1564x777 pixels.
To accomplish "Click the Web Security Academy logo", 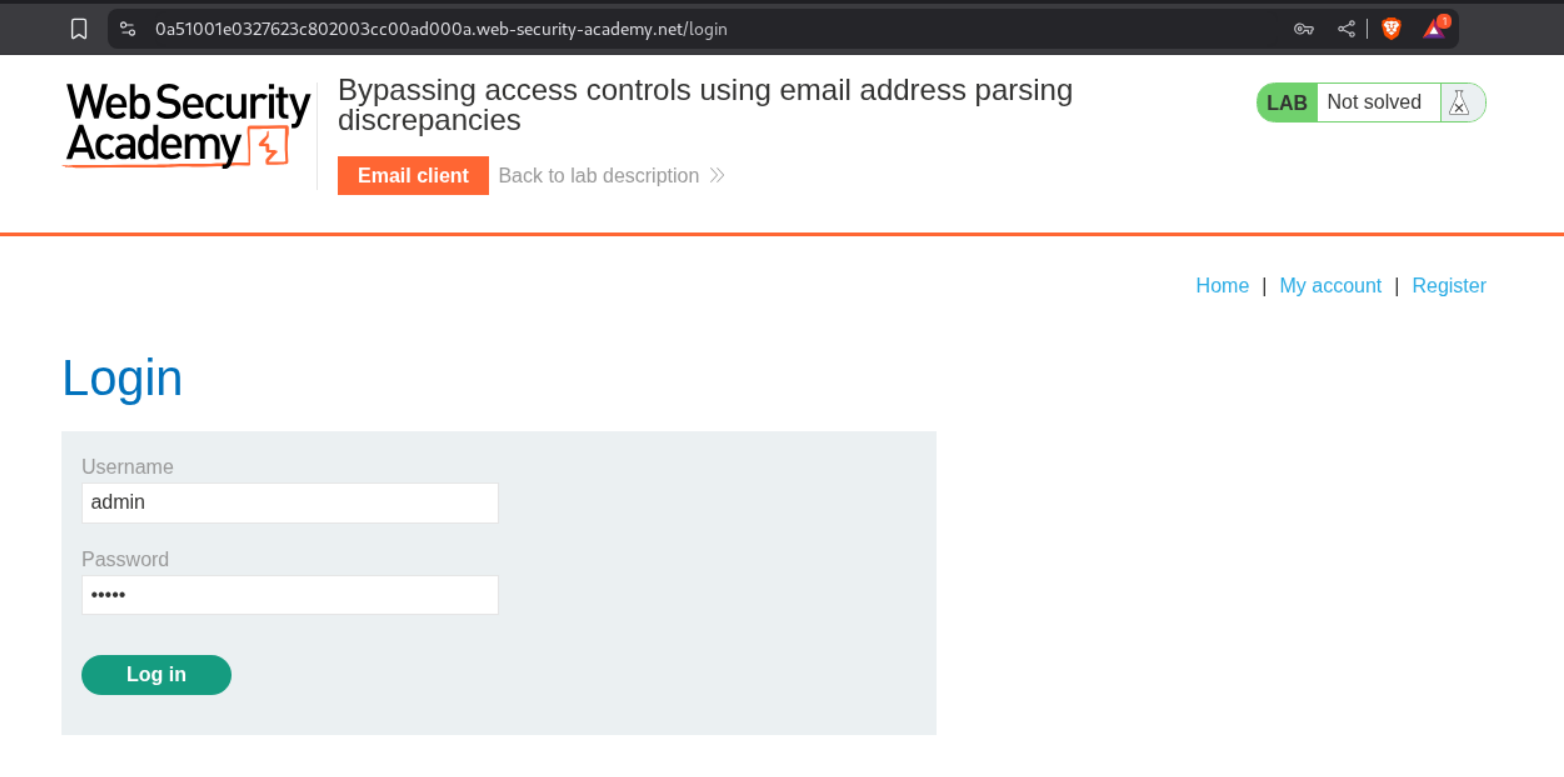I will point(187,125).
